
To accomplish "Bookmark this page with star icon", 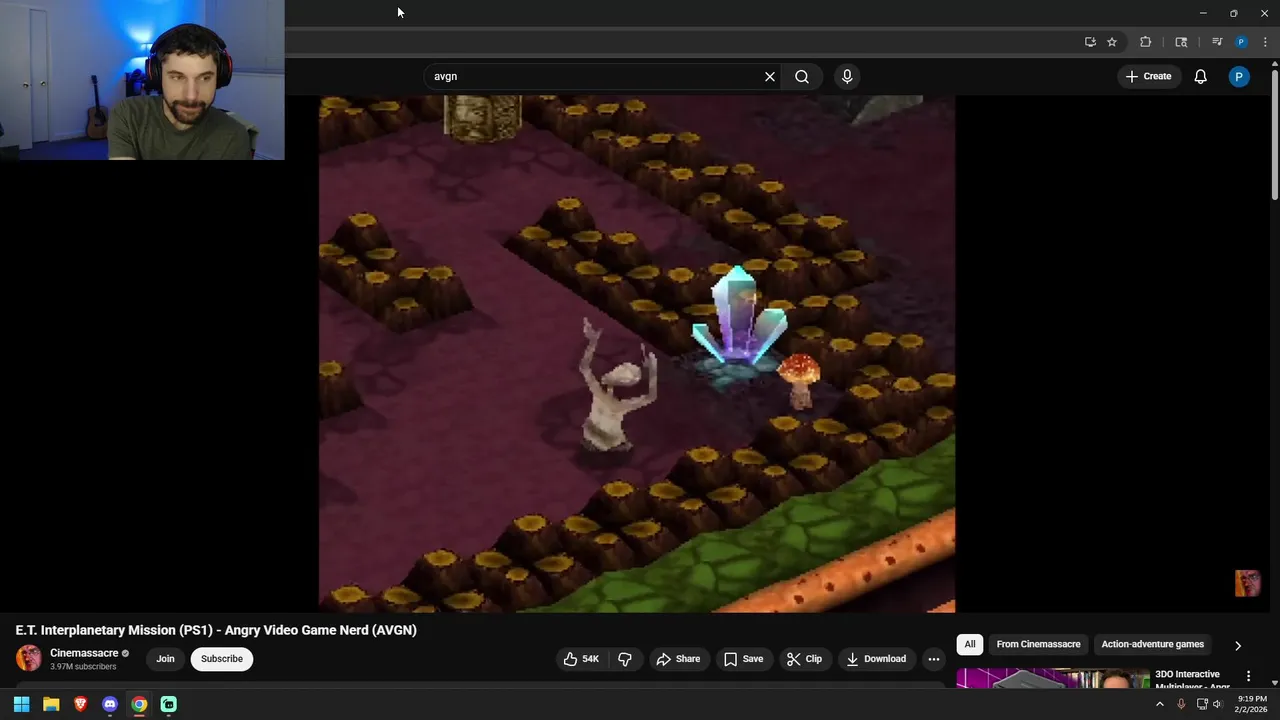I will click(1112, 42).
